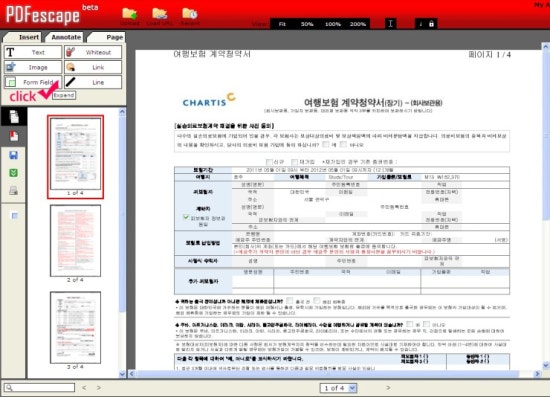The height and width of the screenshot is (397, 550).
Task: Check the 재가입 checkbox in the form
Action: (295, 162)
